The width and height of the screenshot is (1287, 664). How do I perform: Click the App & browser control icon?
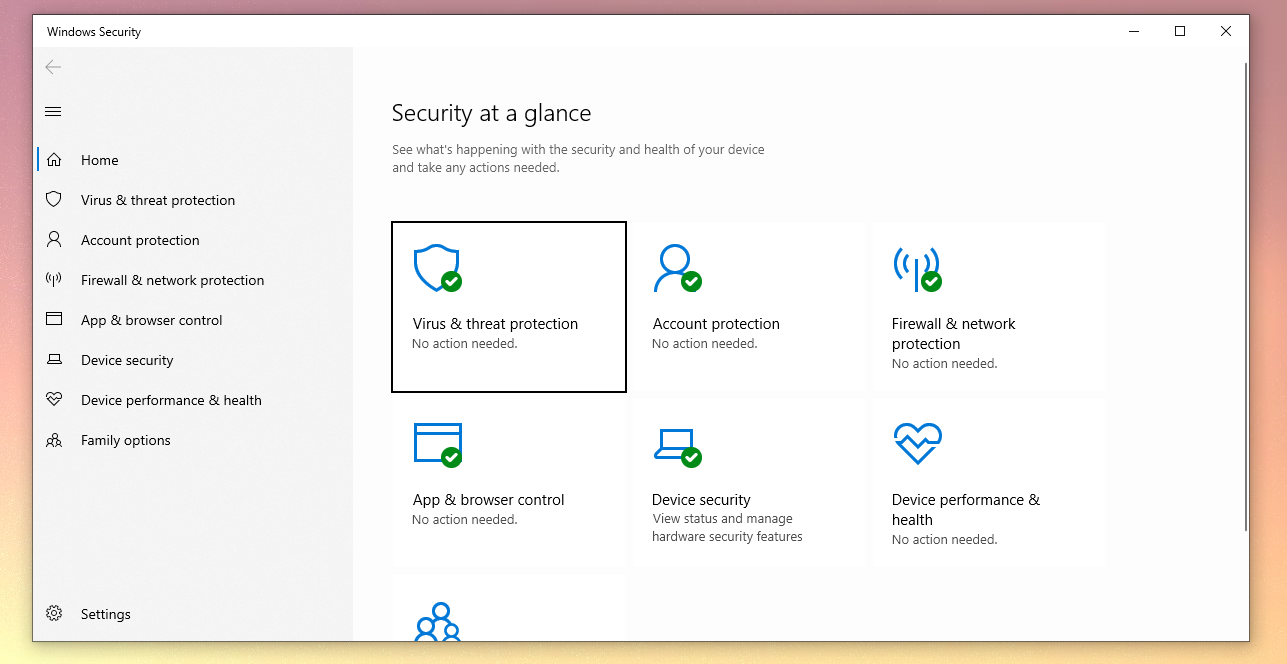coord(436,444)
